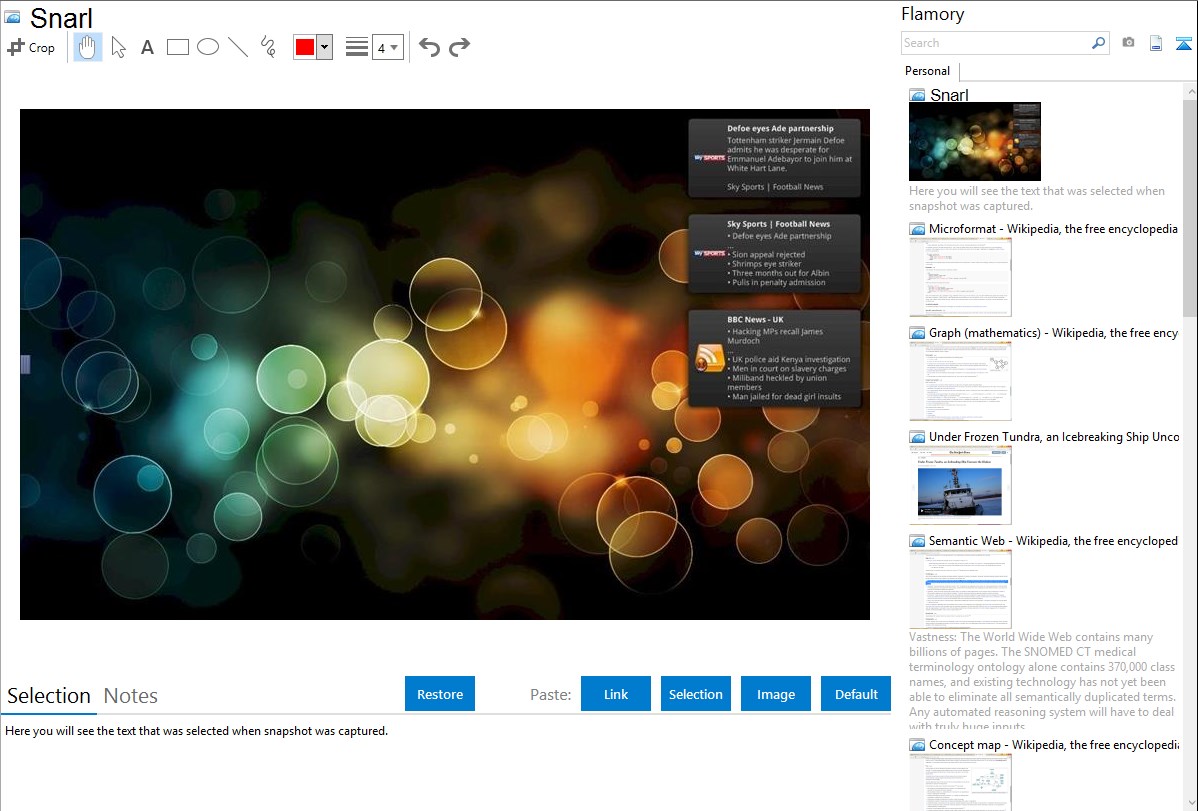1198x811 pixels.
Task: Click the Paste Link button
Action: click(x=616, y=694)
